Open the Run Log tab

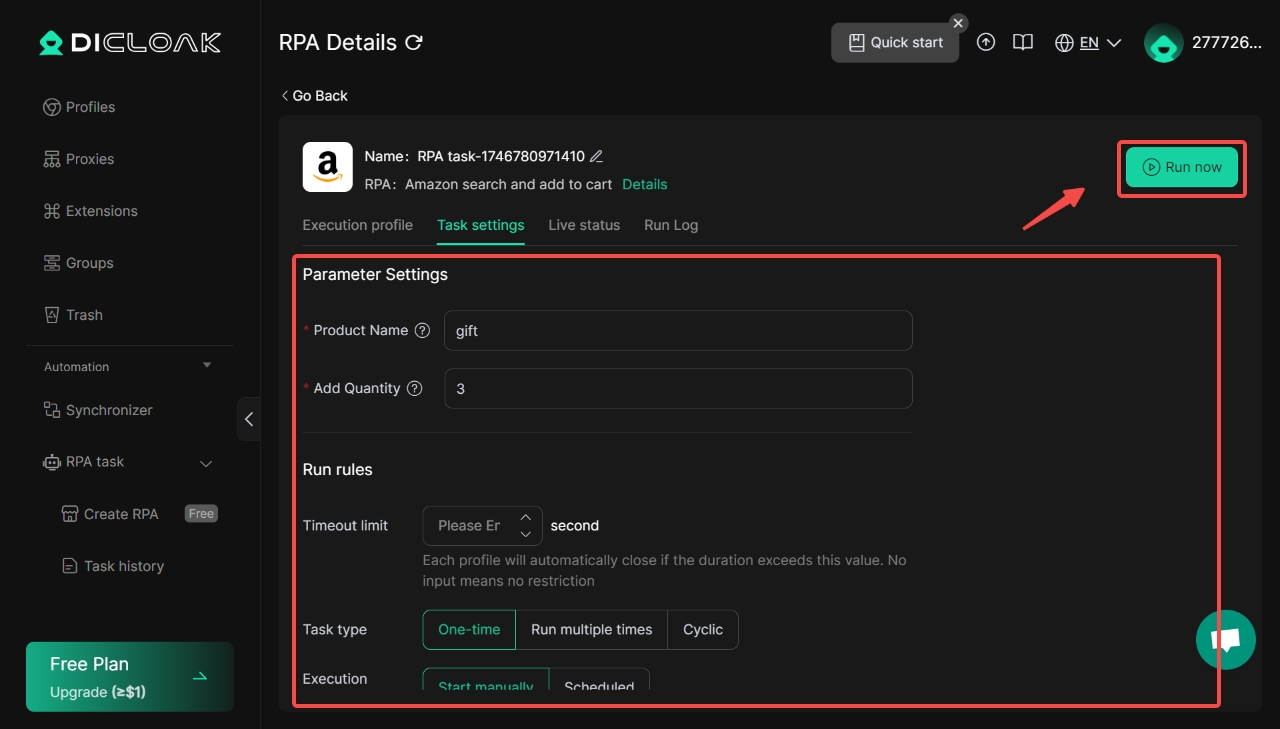tap(671, 225)
